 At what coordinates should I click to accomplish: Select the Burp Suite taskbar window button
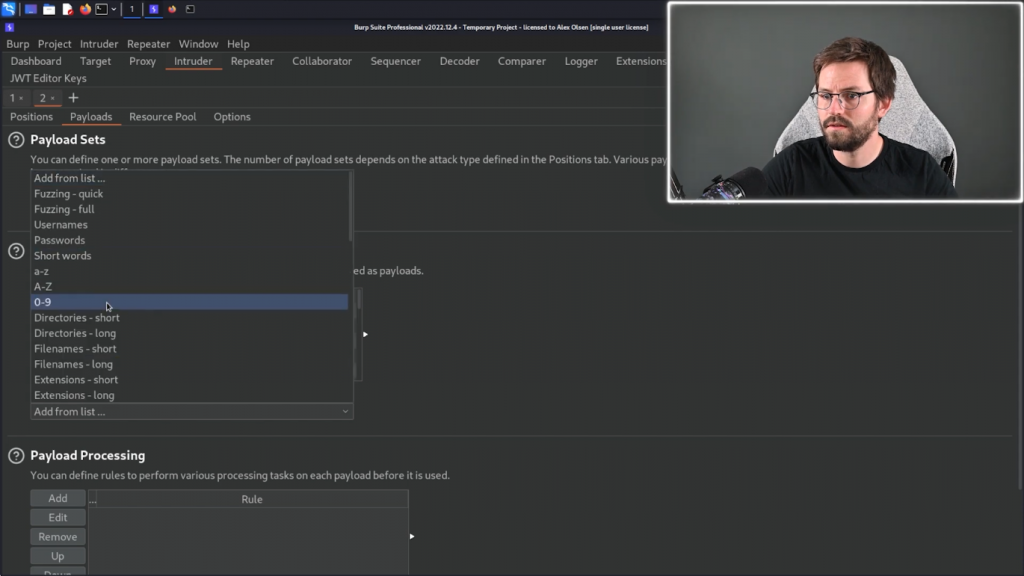[x=154, y=9]
